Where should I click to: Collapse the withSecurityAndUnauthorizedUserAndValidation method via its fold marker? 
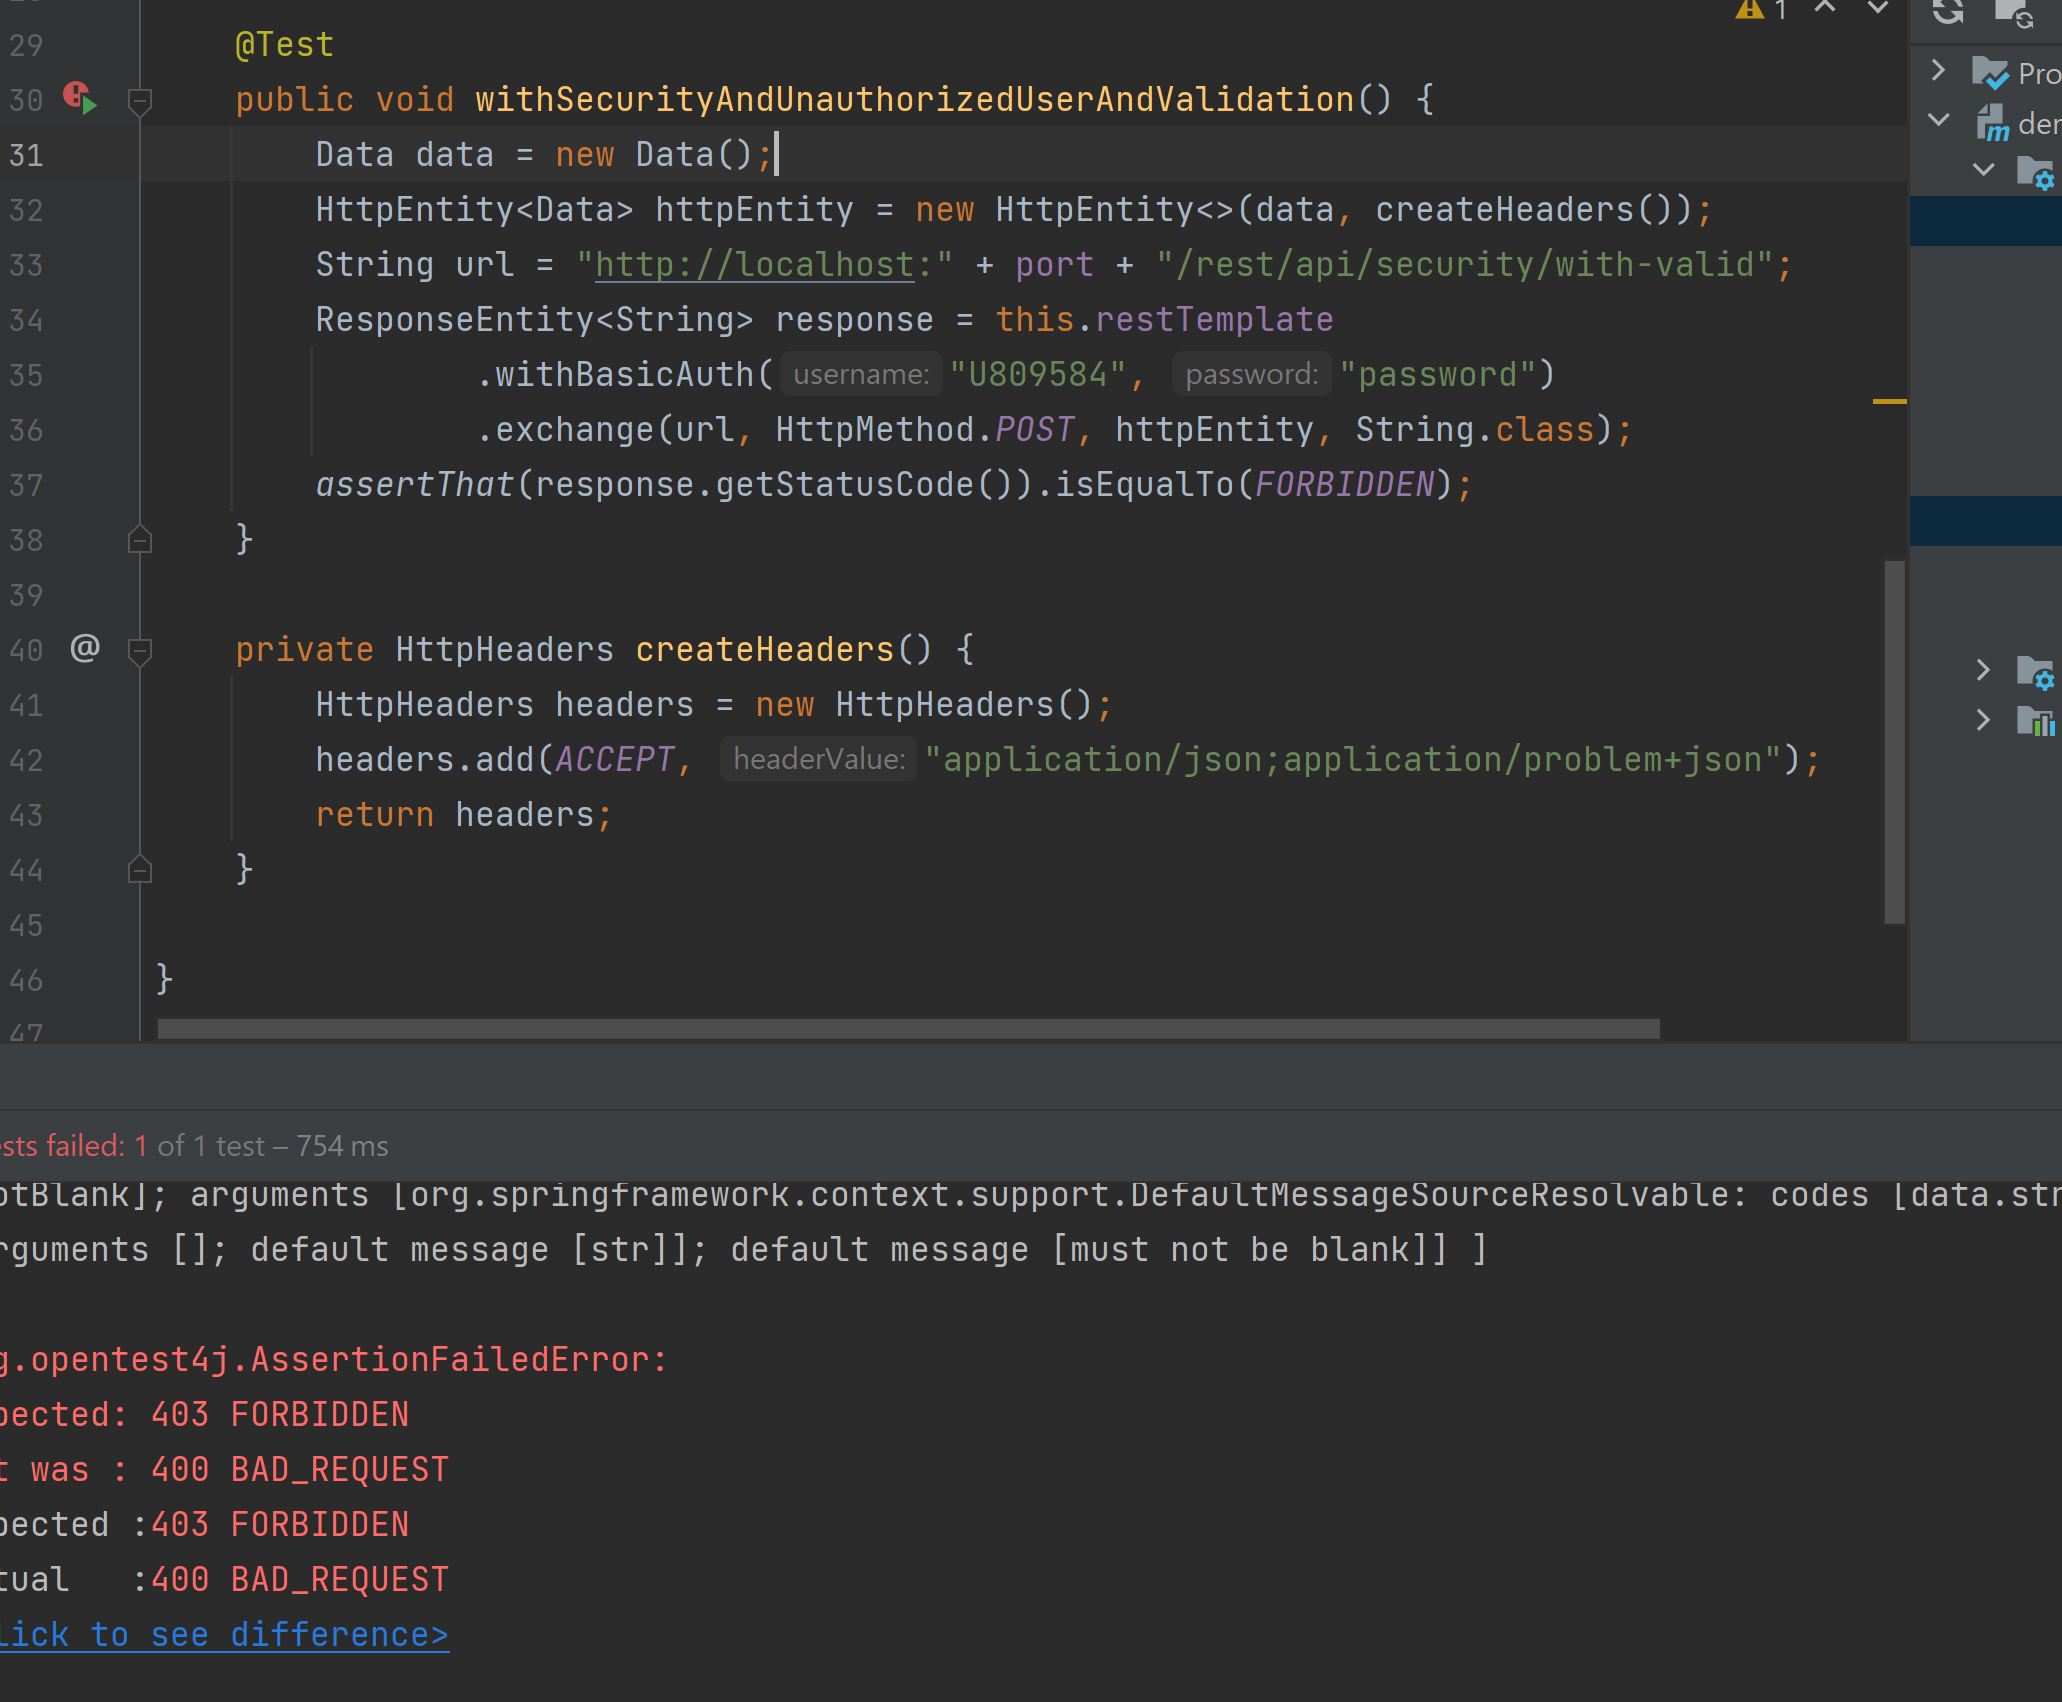(140, 100)
